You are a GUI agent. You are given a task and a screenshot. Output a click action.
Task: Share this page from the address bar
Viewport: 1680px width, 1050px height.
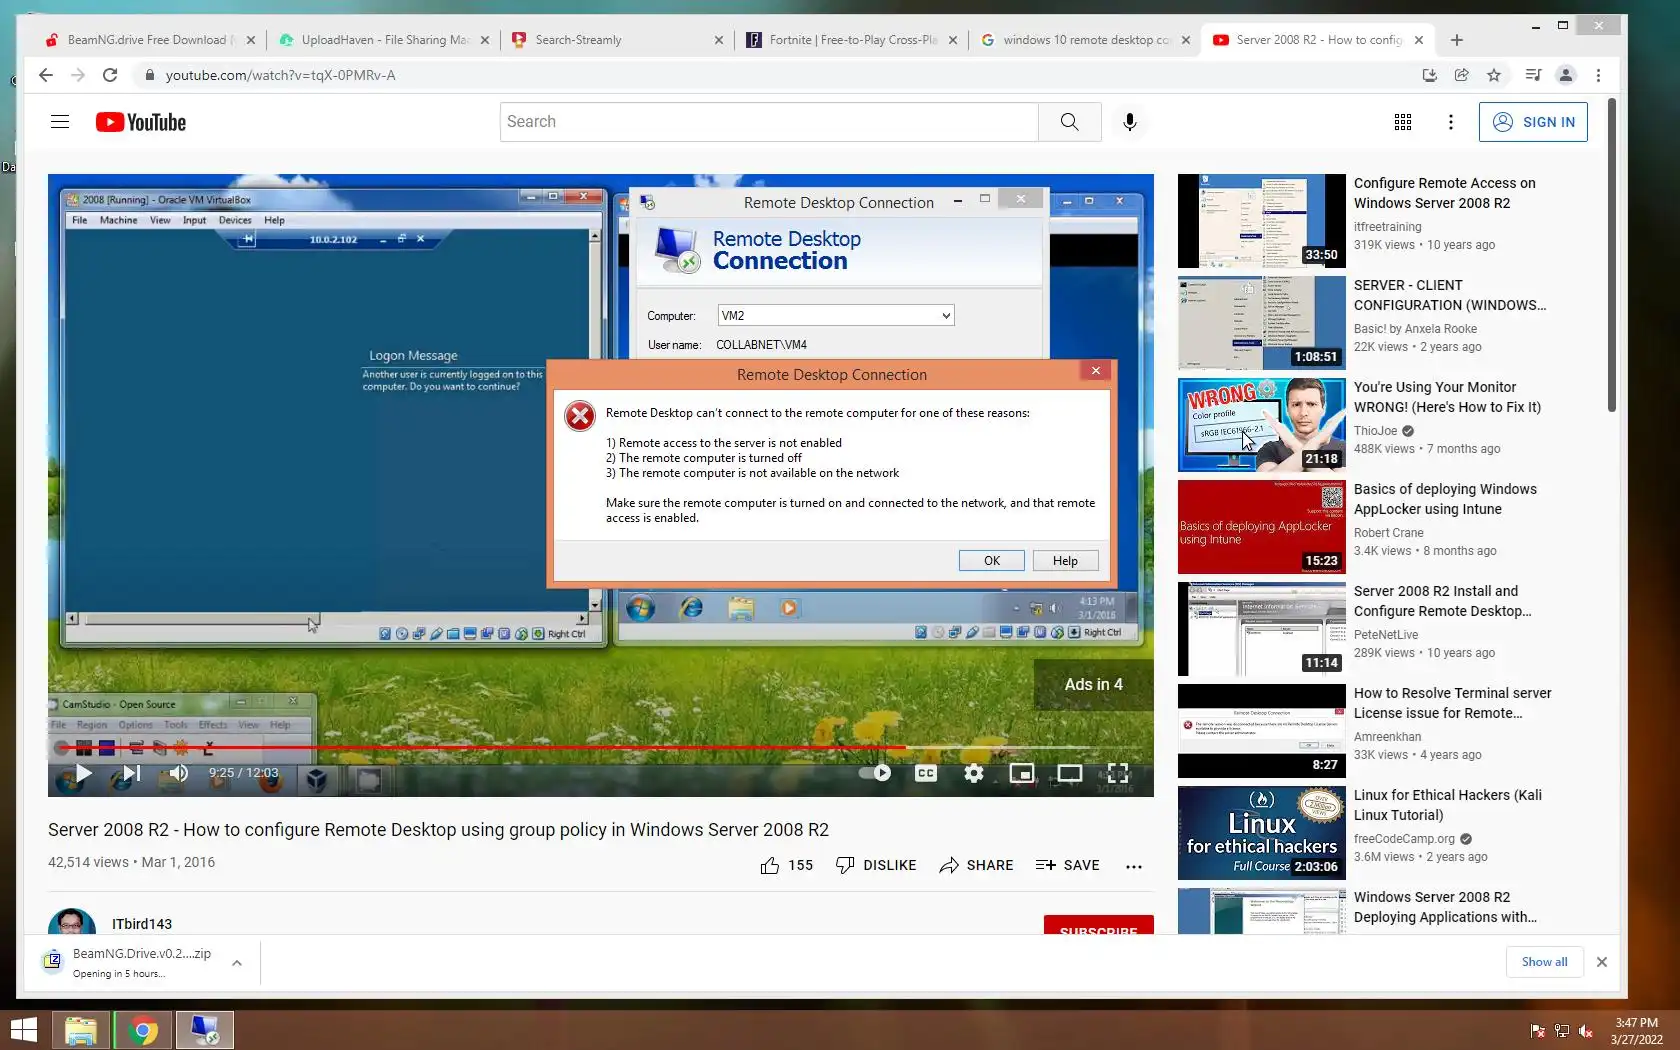tap(1461, 75)
